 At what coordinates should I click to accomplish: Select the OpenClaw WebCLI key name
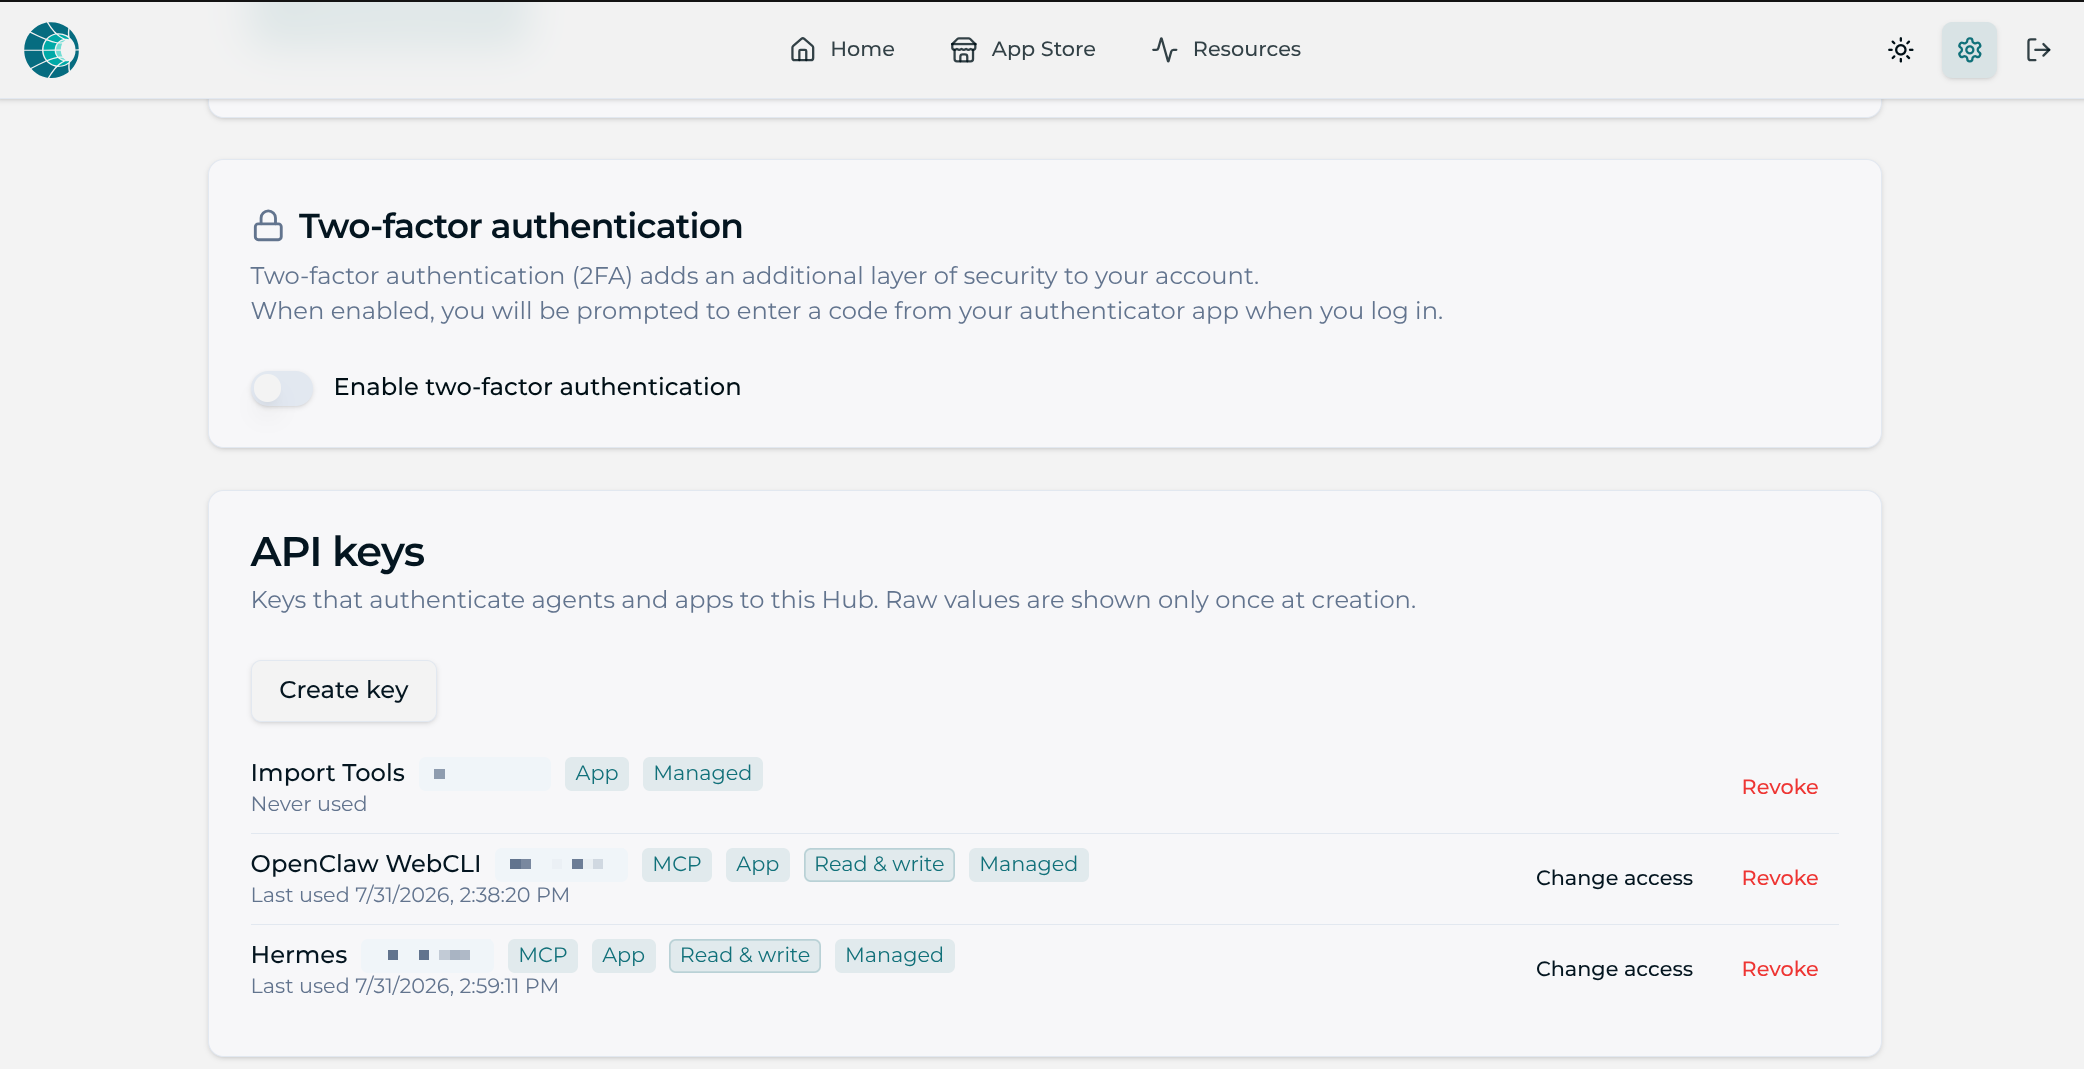click(x=366, y=864)
